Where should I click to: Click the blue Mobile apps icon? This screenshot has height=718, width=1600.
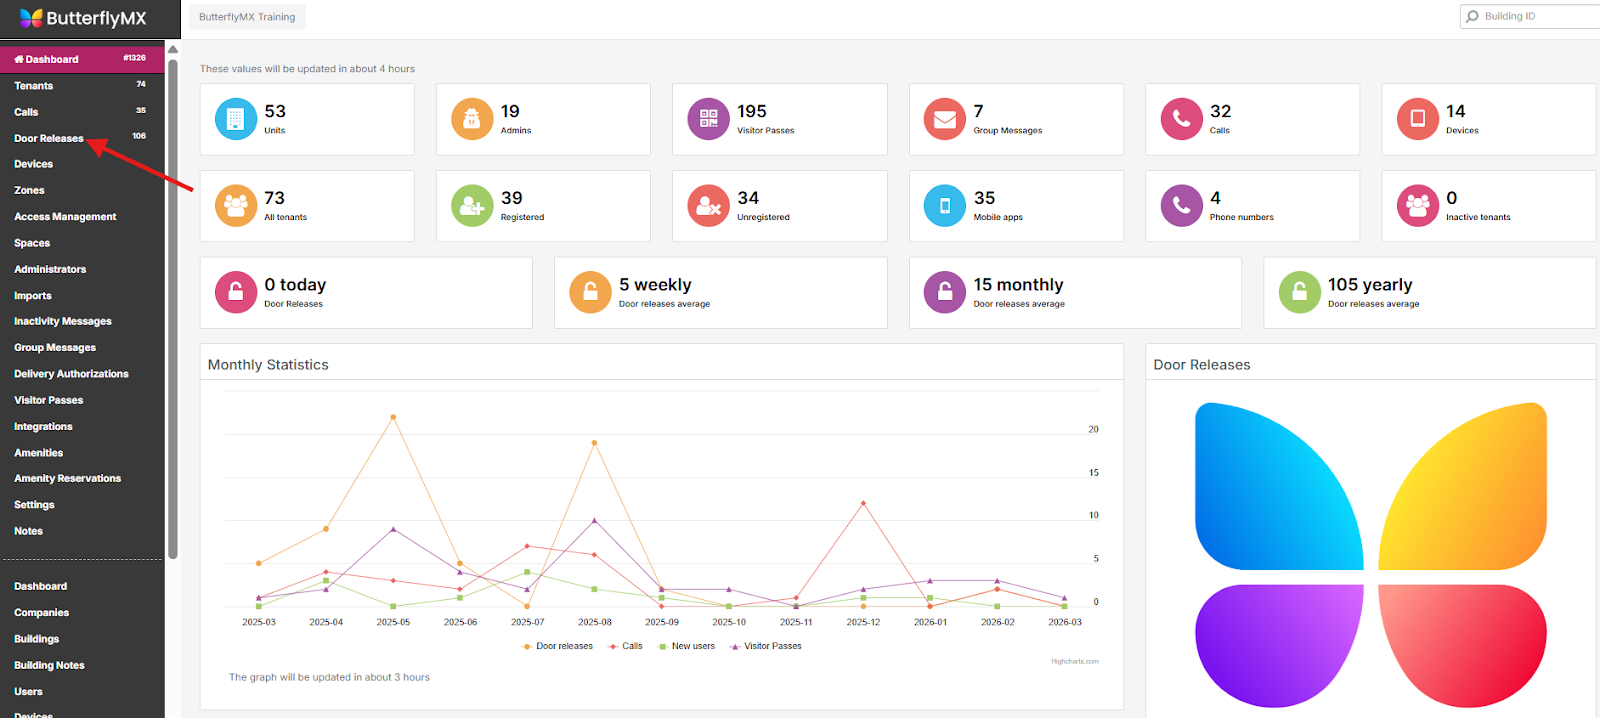click(944, 206)
